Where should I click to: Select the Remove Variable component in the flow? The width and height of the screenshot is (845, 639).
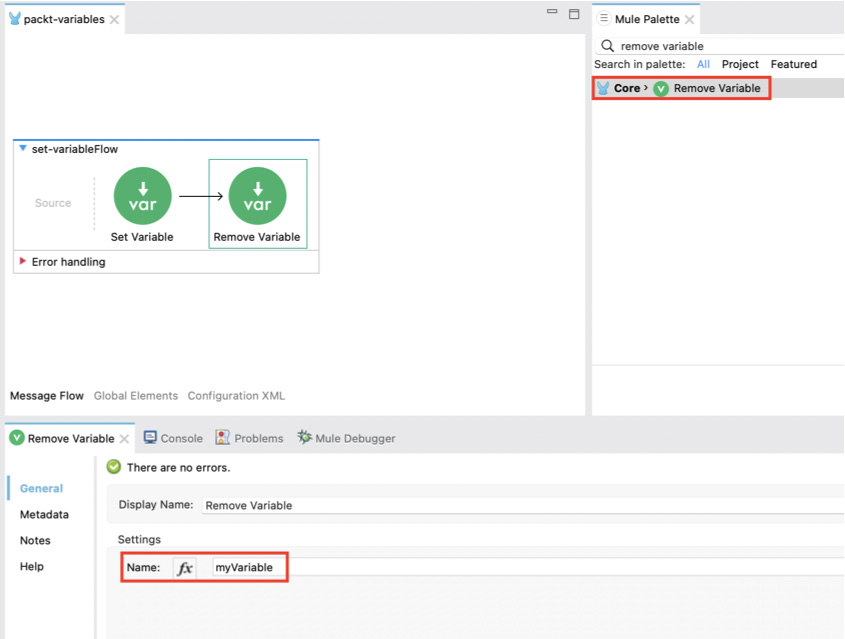click(258, 196)
